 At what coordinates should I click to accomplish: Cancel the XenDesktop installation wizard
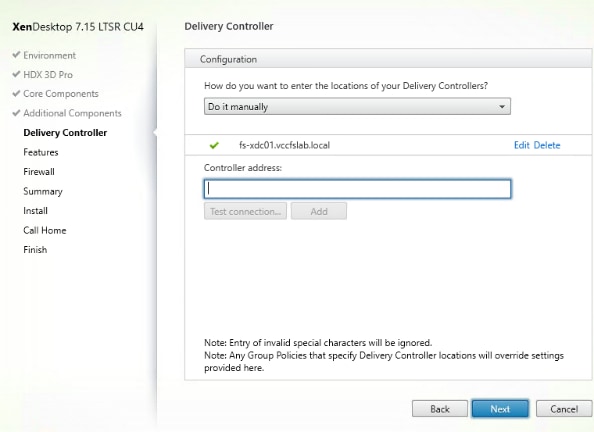pos(564,409)
